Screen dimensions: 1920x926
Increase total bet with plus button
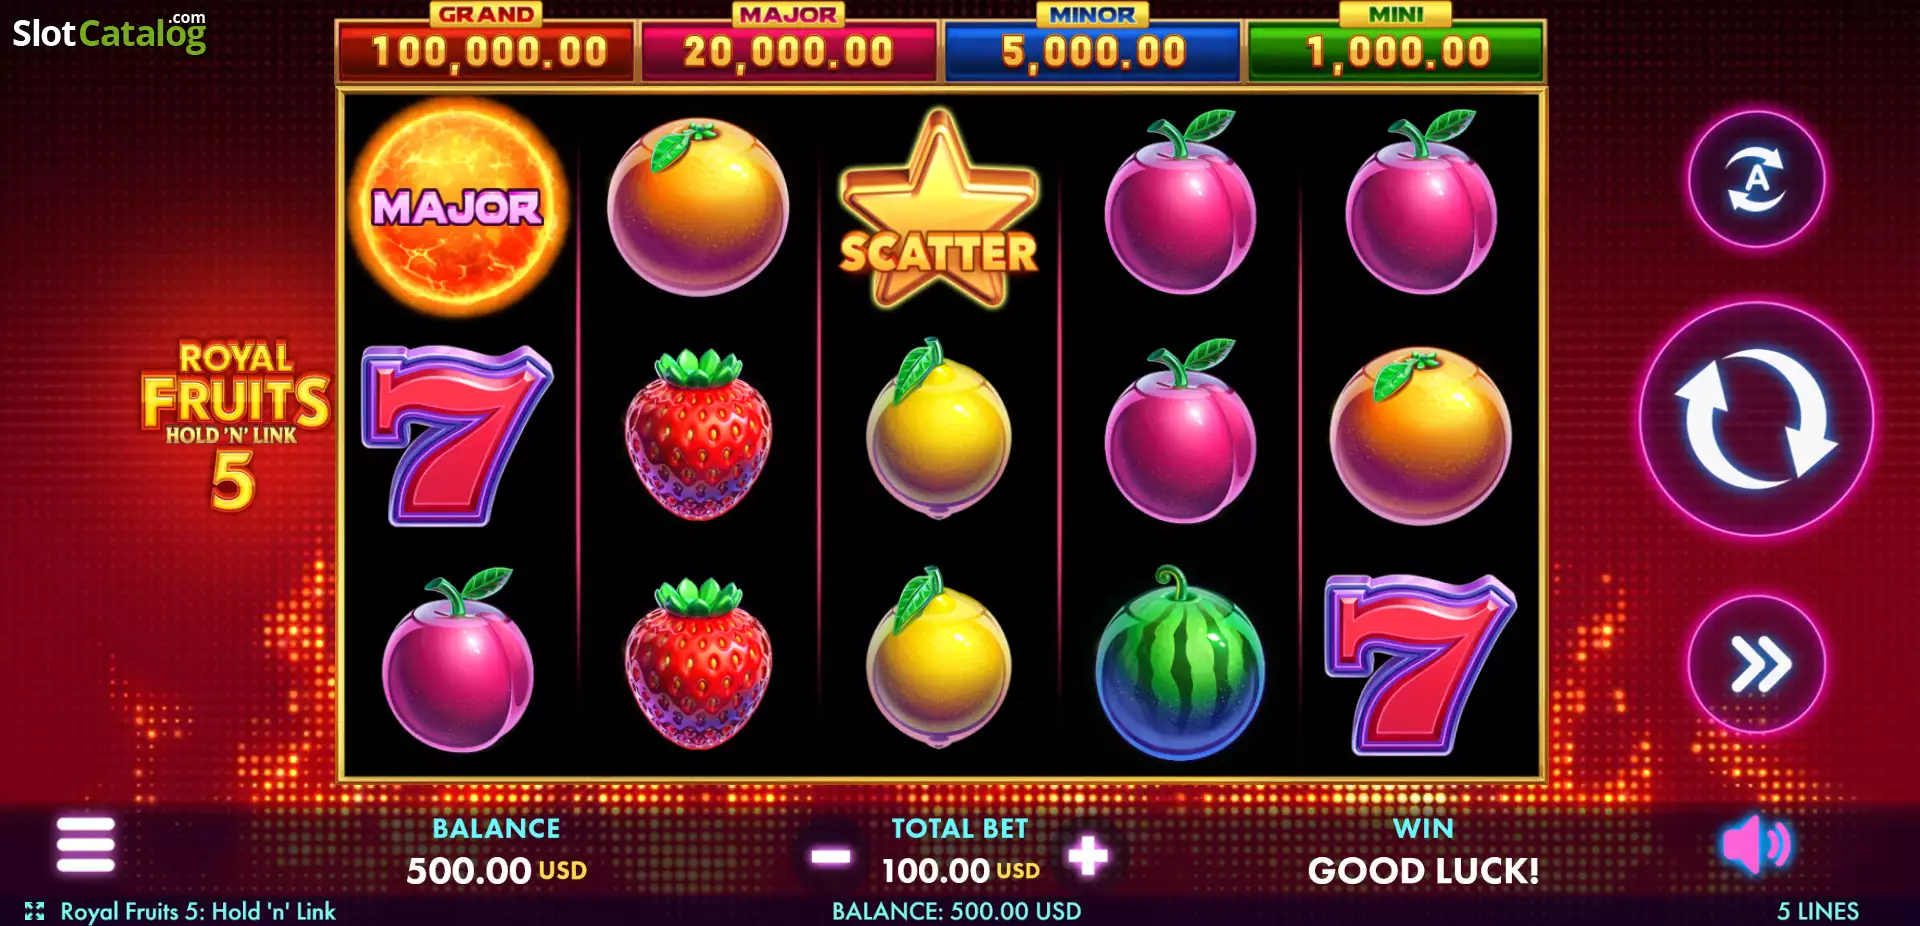click(x=1088, y=856)
